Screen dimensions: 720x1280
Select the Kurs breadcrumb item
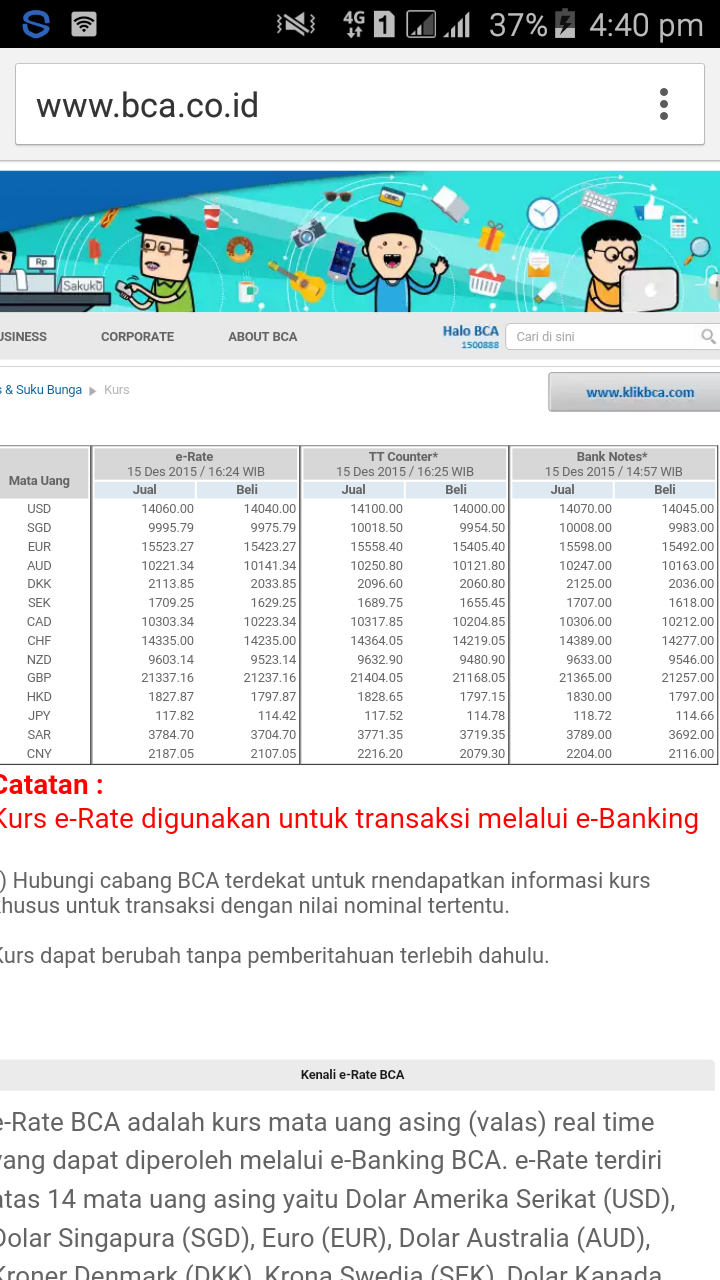point(117,390)
